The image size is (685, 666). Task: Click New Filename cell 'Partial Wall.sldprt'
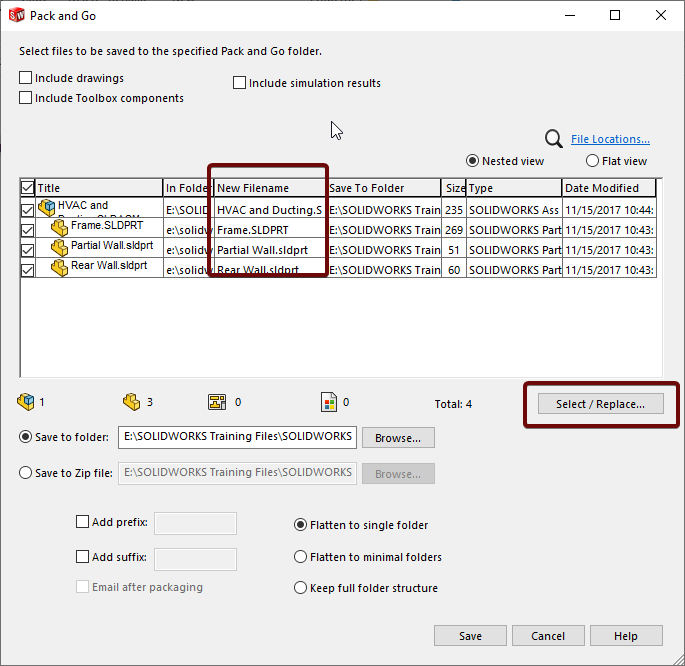(270, 250)
